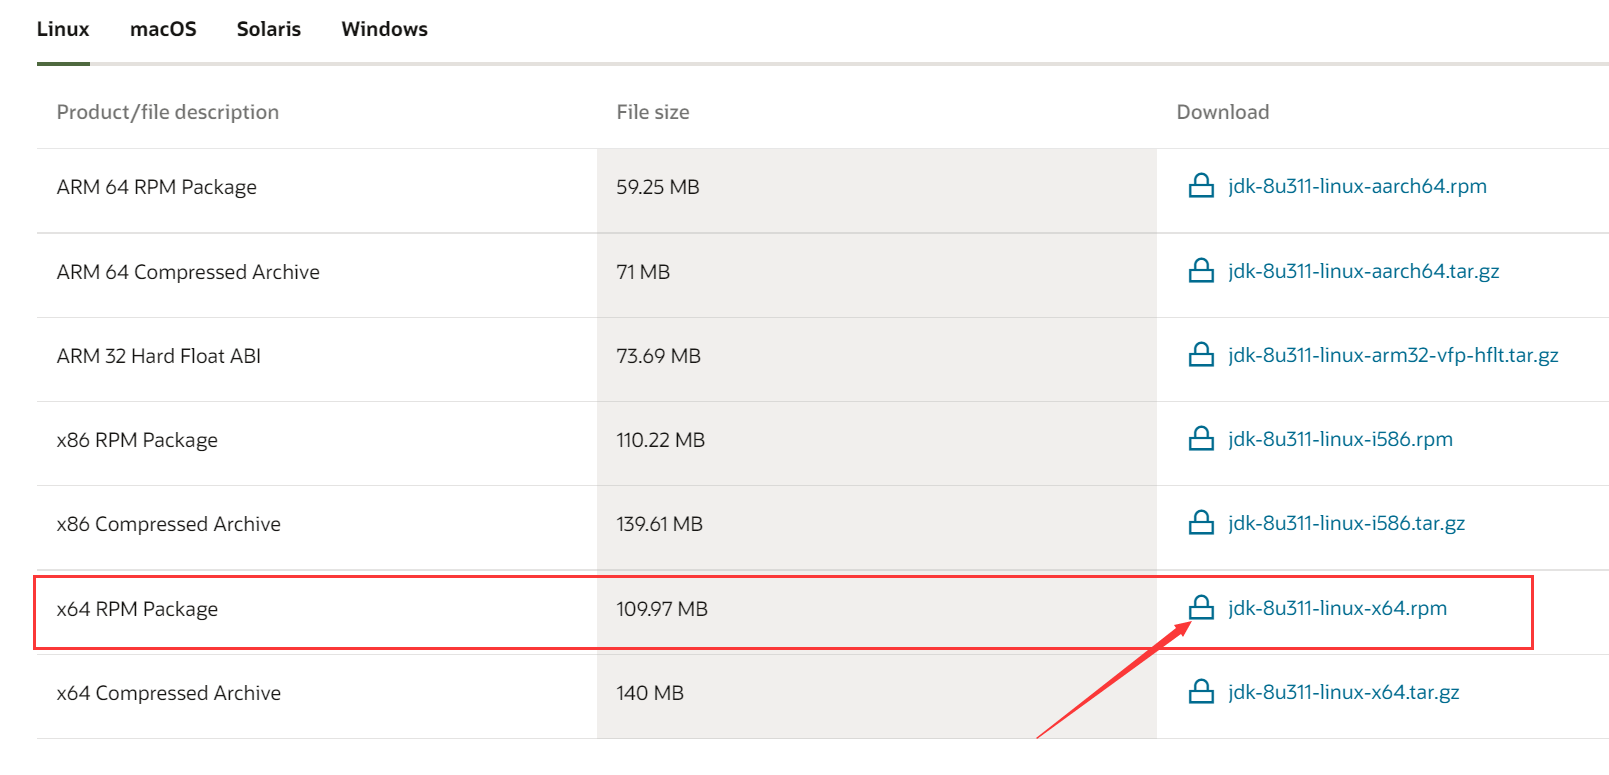Click the lock icon beside jdk-8u311-linux-x64.rpm
Viewport: 1609px width, 775px height.
tap(1201, 608)
